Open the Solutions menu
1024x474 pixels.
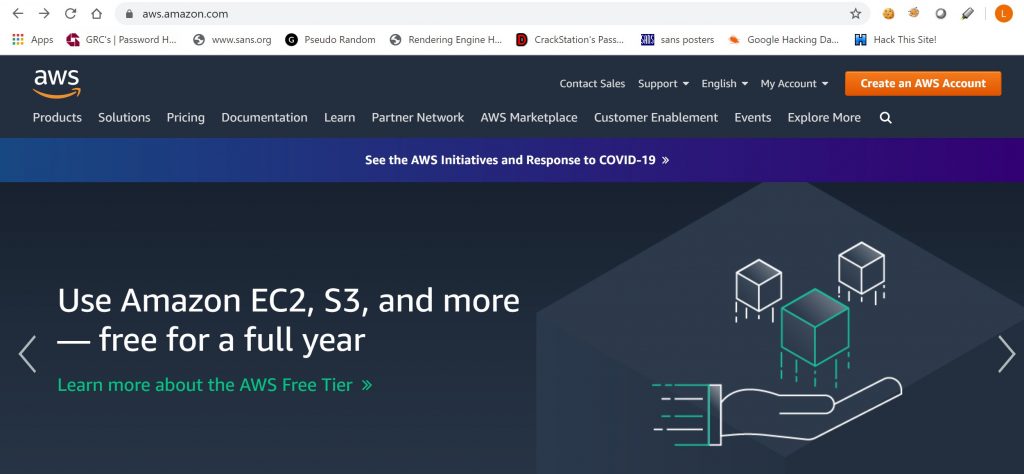tap(124, 118)
